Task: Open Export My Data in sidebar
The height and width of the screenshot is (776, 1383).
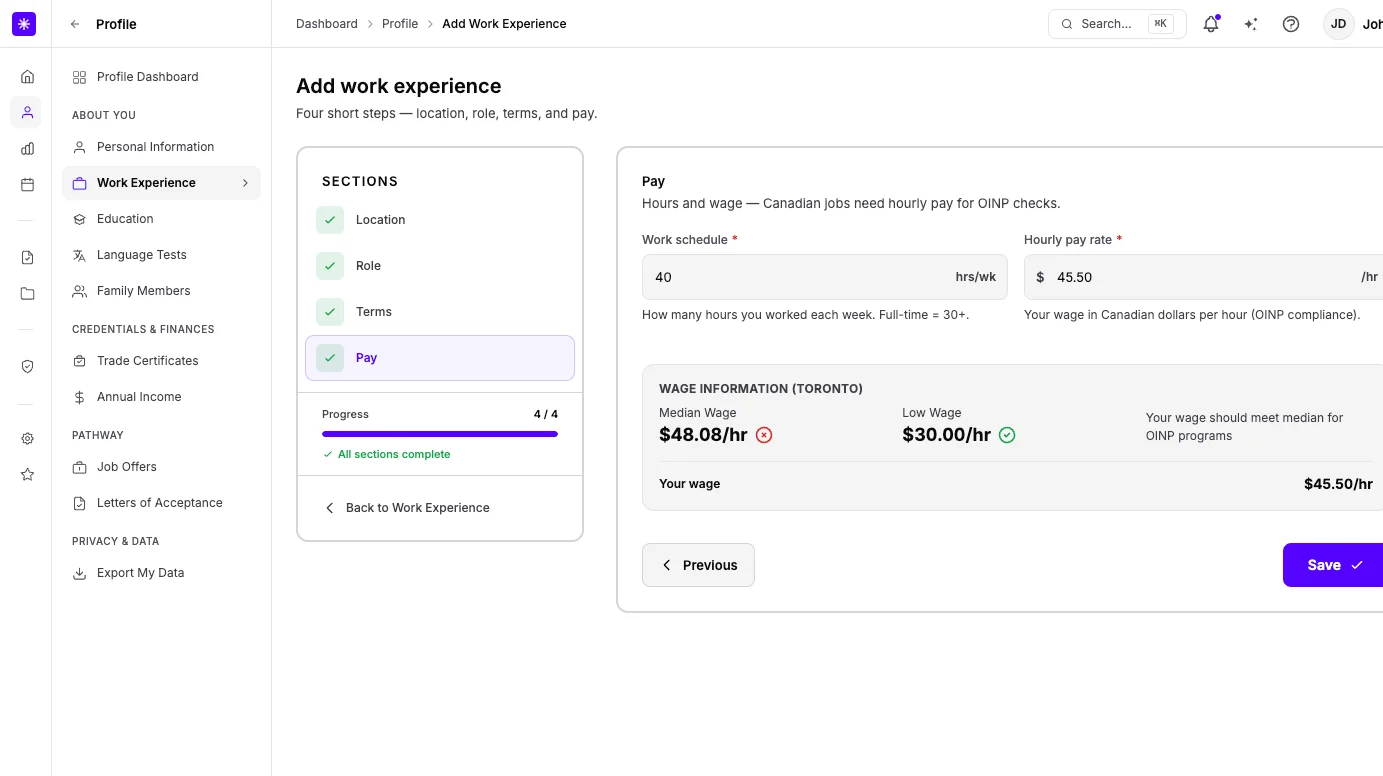Action: tap(161, 573)
